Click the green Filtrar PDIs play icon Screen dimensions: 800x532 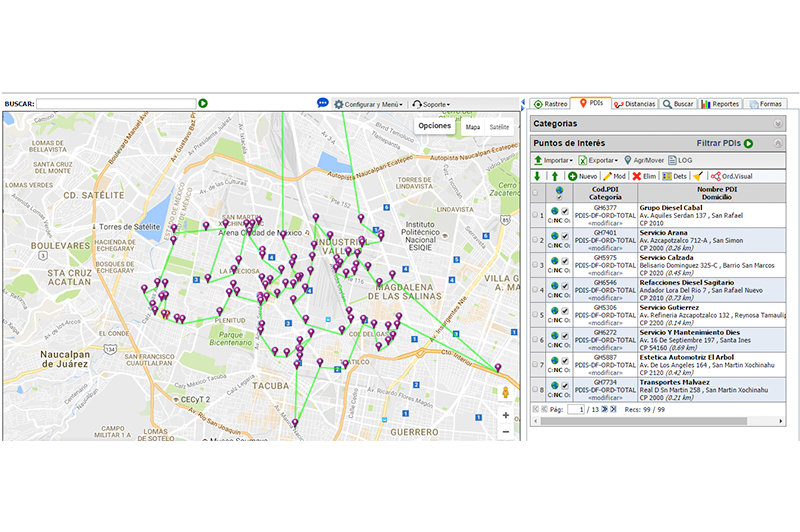click(x=748, y=143)
